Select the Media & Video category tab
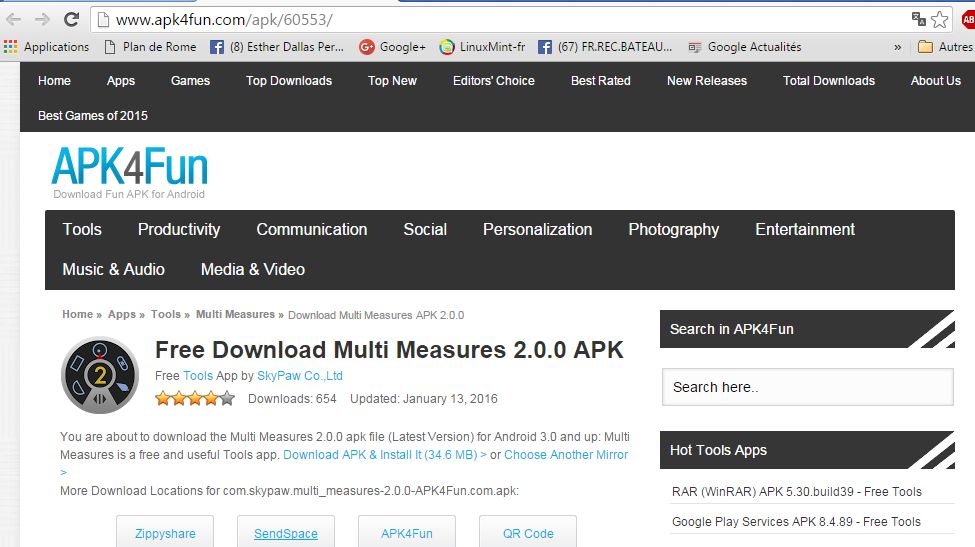 pyautogui.click(x=252, y=269)
